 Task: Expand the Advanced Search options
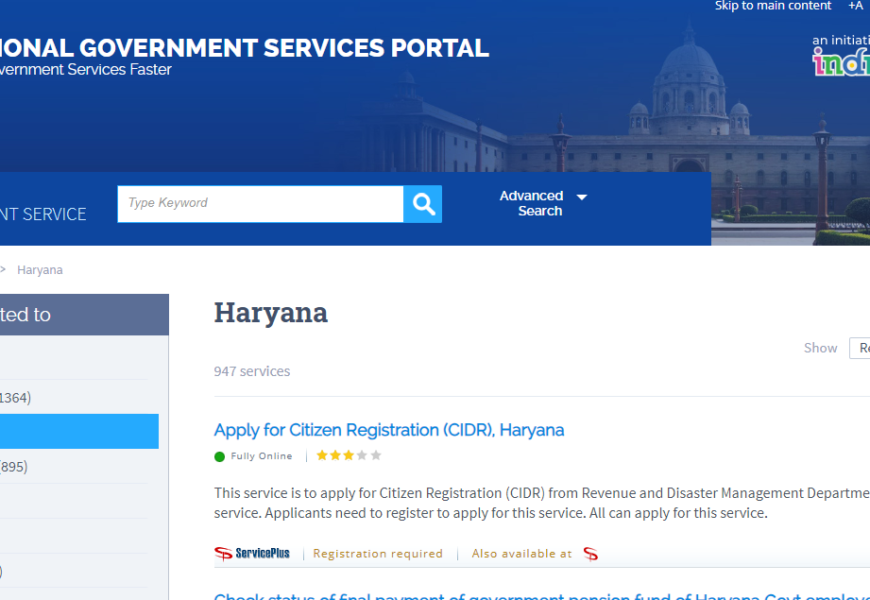pyautogui.click(x=532, y=204)
